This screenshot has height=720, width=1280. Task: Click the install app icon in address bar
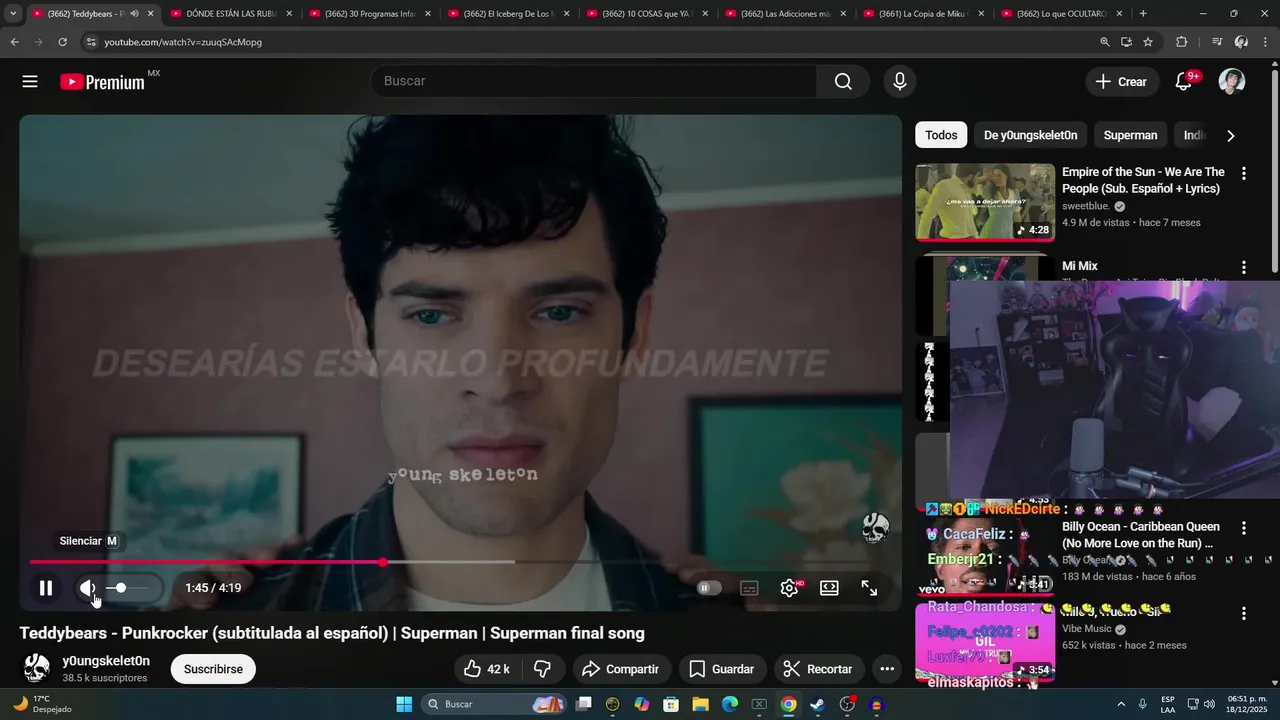(1126, 42)
